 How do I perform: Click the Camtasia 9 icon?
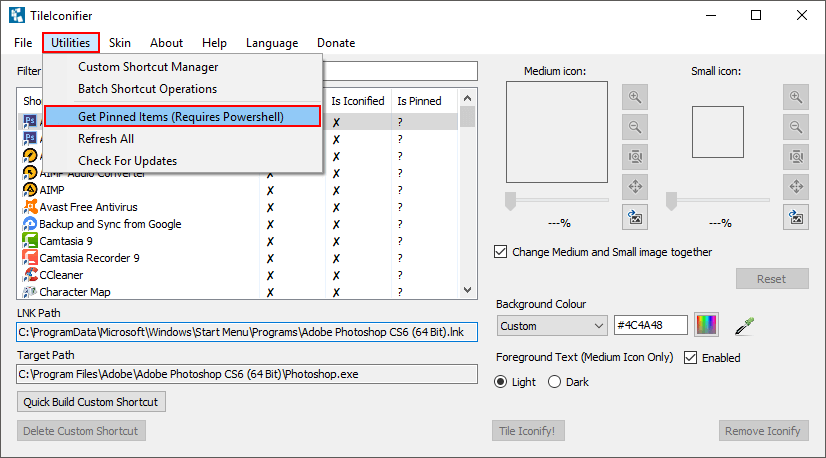pos(30,241)
